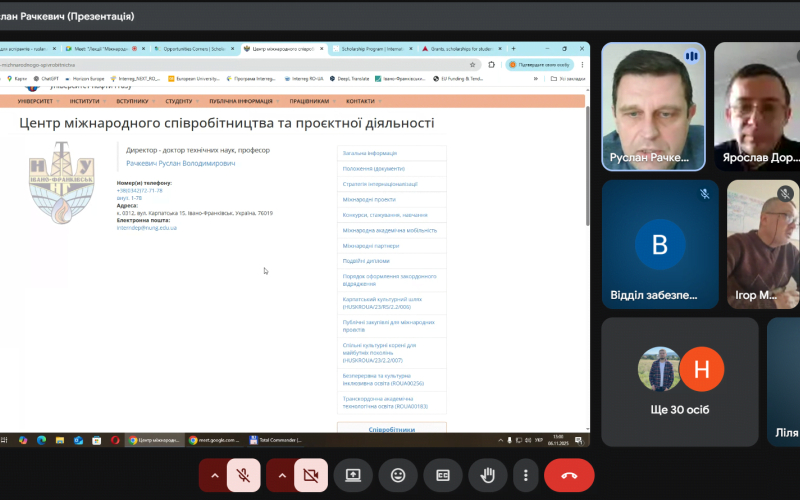Viewport: 800px width, 500px height.
Task: Open the emoji reactions picker
Action: pyautogui.click(x=398, y=475)
